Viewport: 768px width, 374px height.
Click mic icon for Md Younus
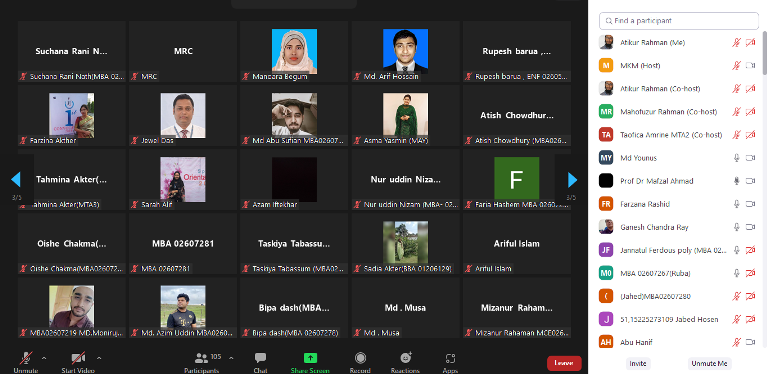[x=736, y=158]
